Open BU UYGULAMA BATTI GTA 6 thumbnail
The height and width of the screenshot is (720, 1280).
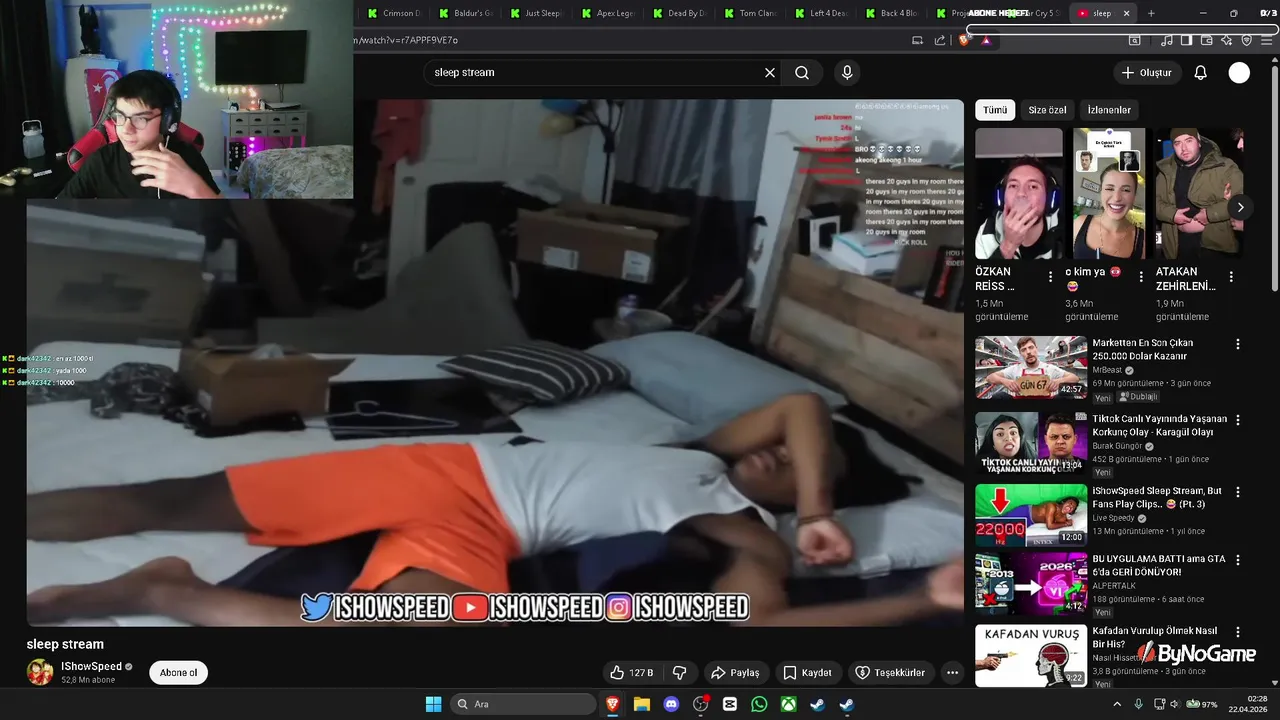point(1031,583)
